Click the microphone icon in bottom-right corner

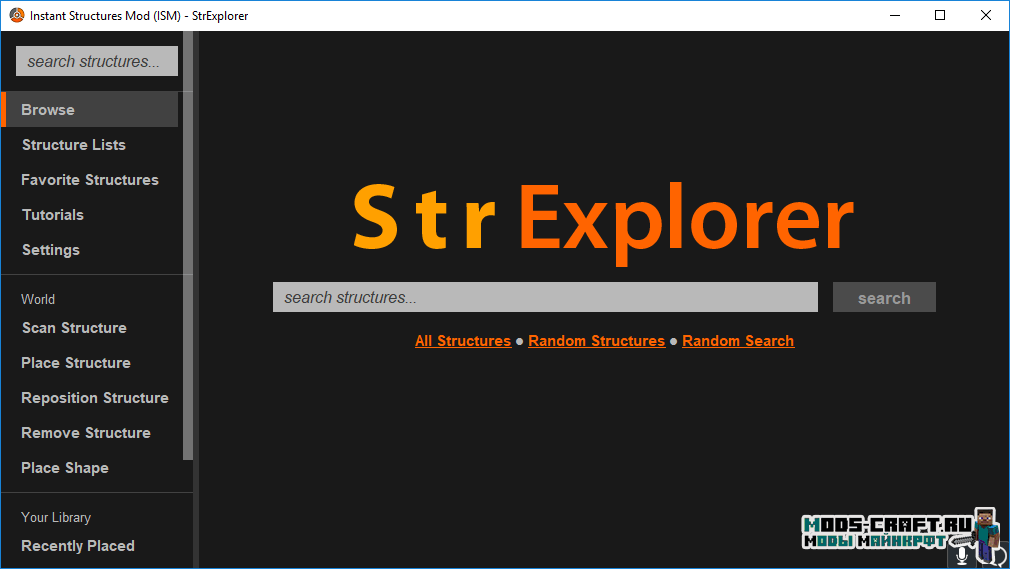click(962, 553)
